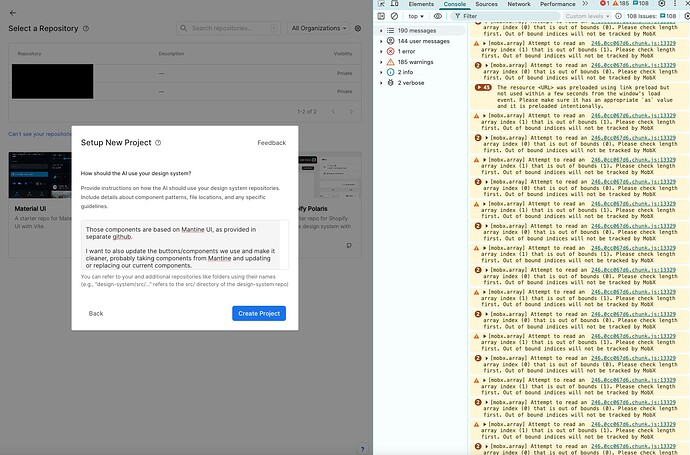Viewport: 690px width, 455px height.
Task: Focus the design system instructions textarea
Action: click(x=185, y=245)
